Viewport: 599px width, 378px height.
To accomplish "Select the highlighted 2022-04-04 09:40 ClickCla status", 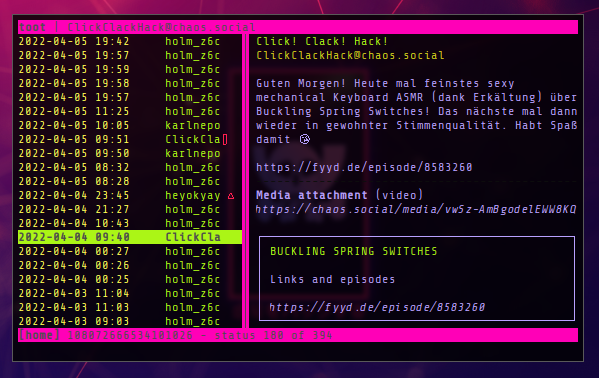I will point(130,237).
